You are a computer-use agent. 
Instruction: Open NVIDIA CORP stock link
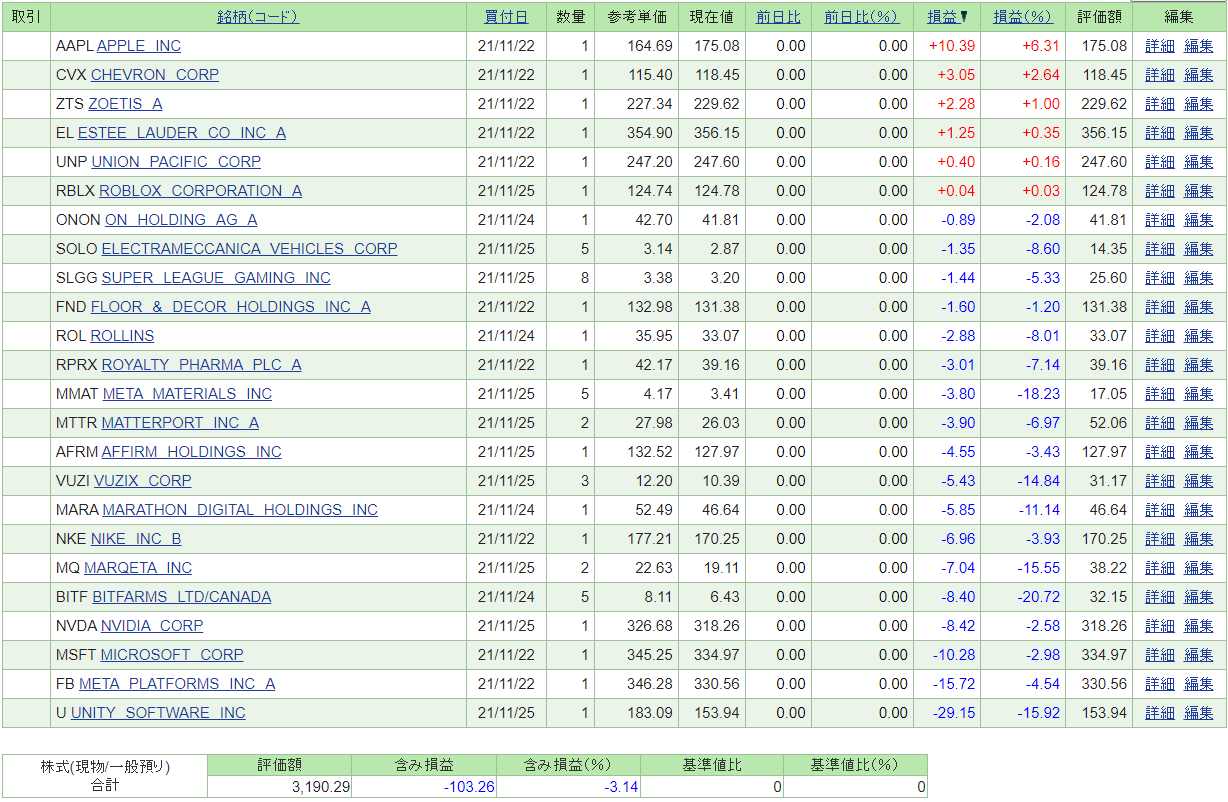152,626
